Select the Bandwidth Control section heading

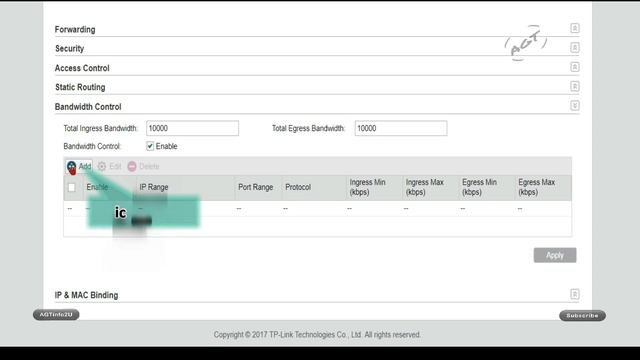tap(88, 107)
